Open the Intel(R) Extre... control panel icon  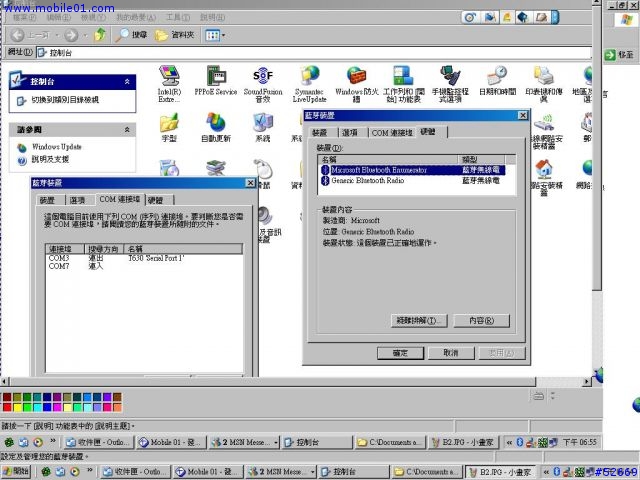[169, 84]
